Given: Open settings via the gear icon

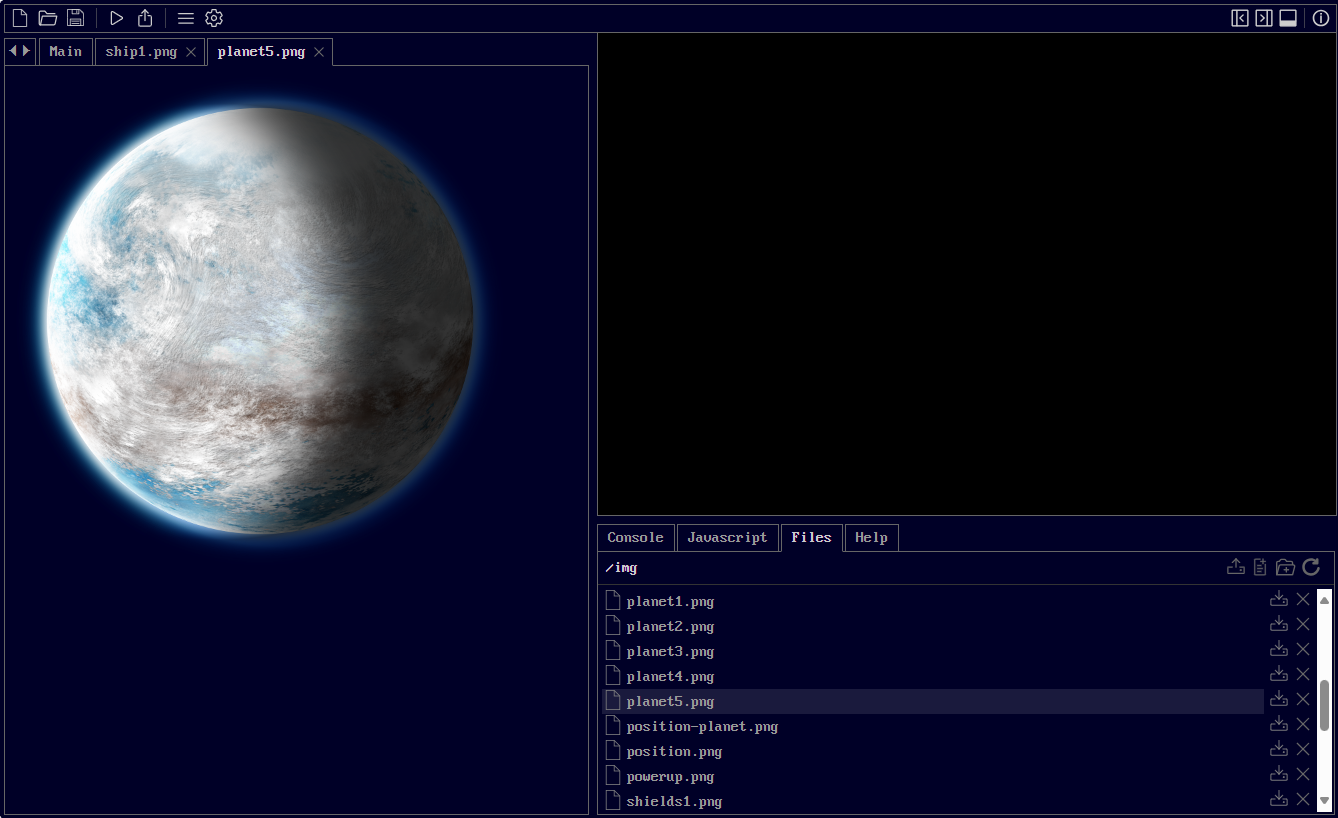Looking at the screenshot, I should pyautogui.click(x=214, y=18).
